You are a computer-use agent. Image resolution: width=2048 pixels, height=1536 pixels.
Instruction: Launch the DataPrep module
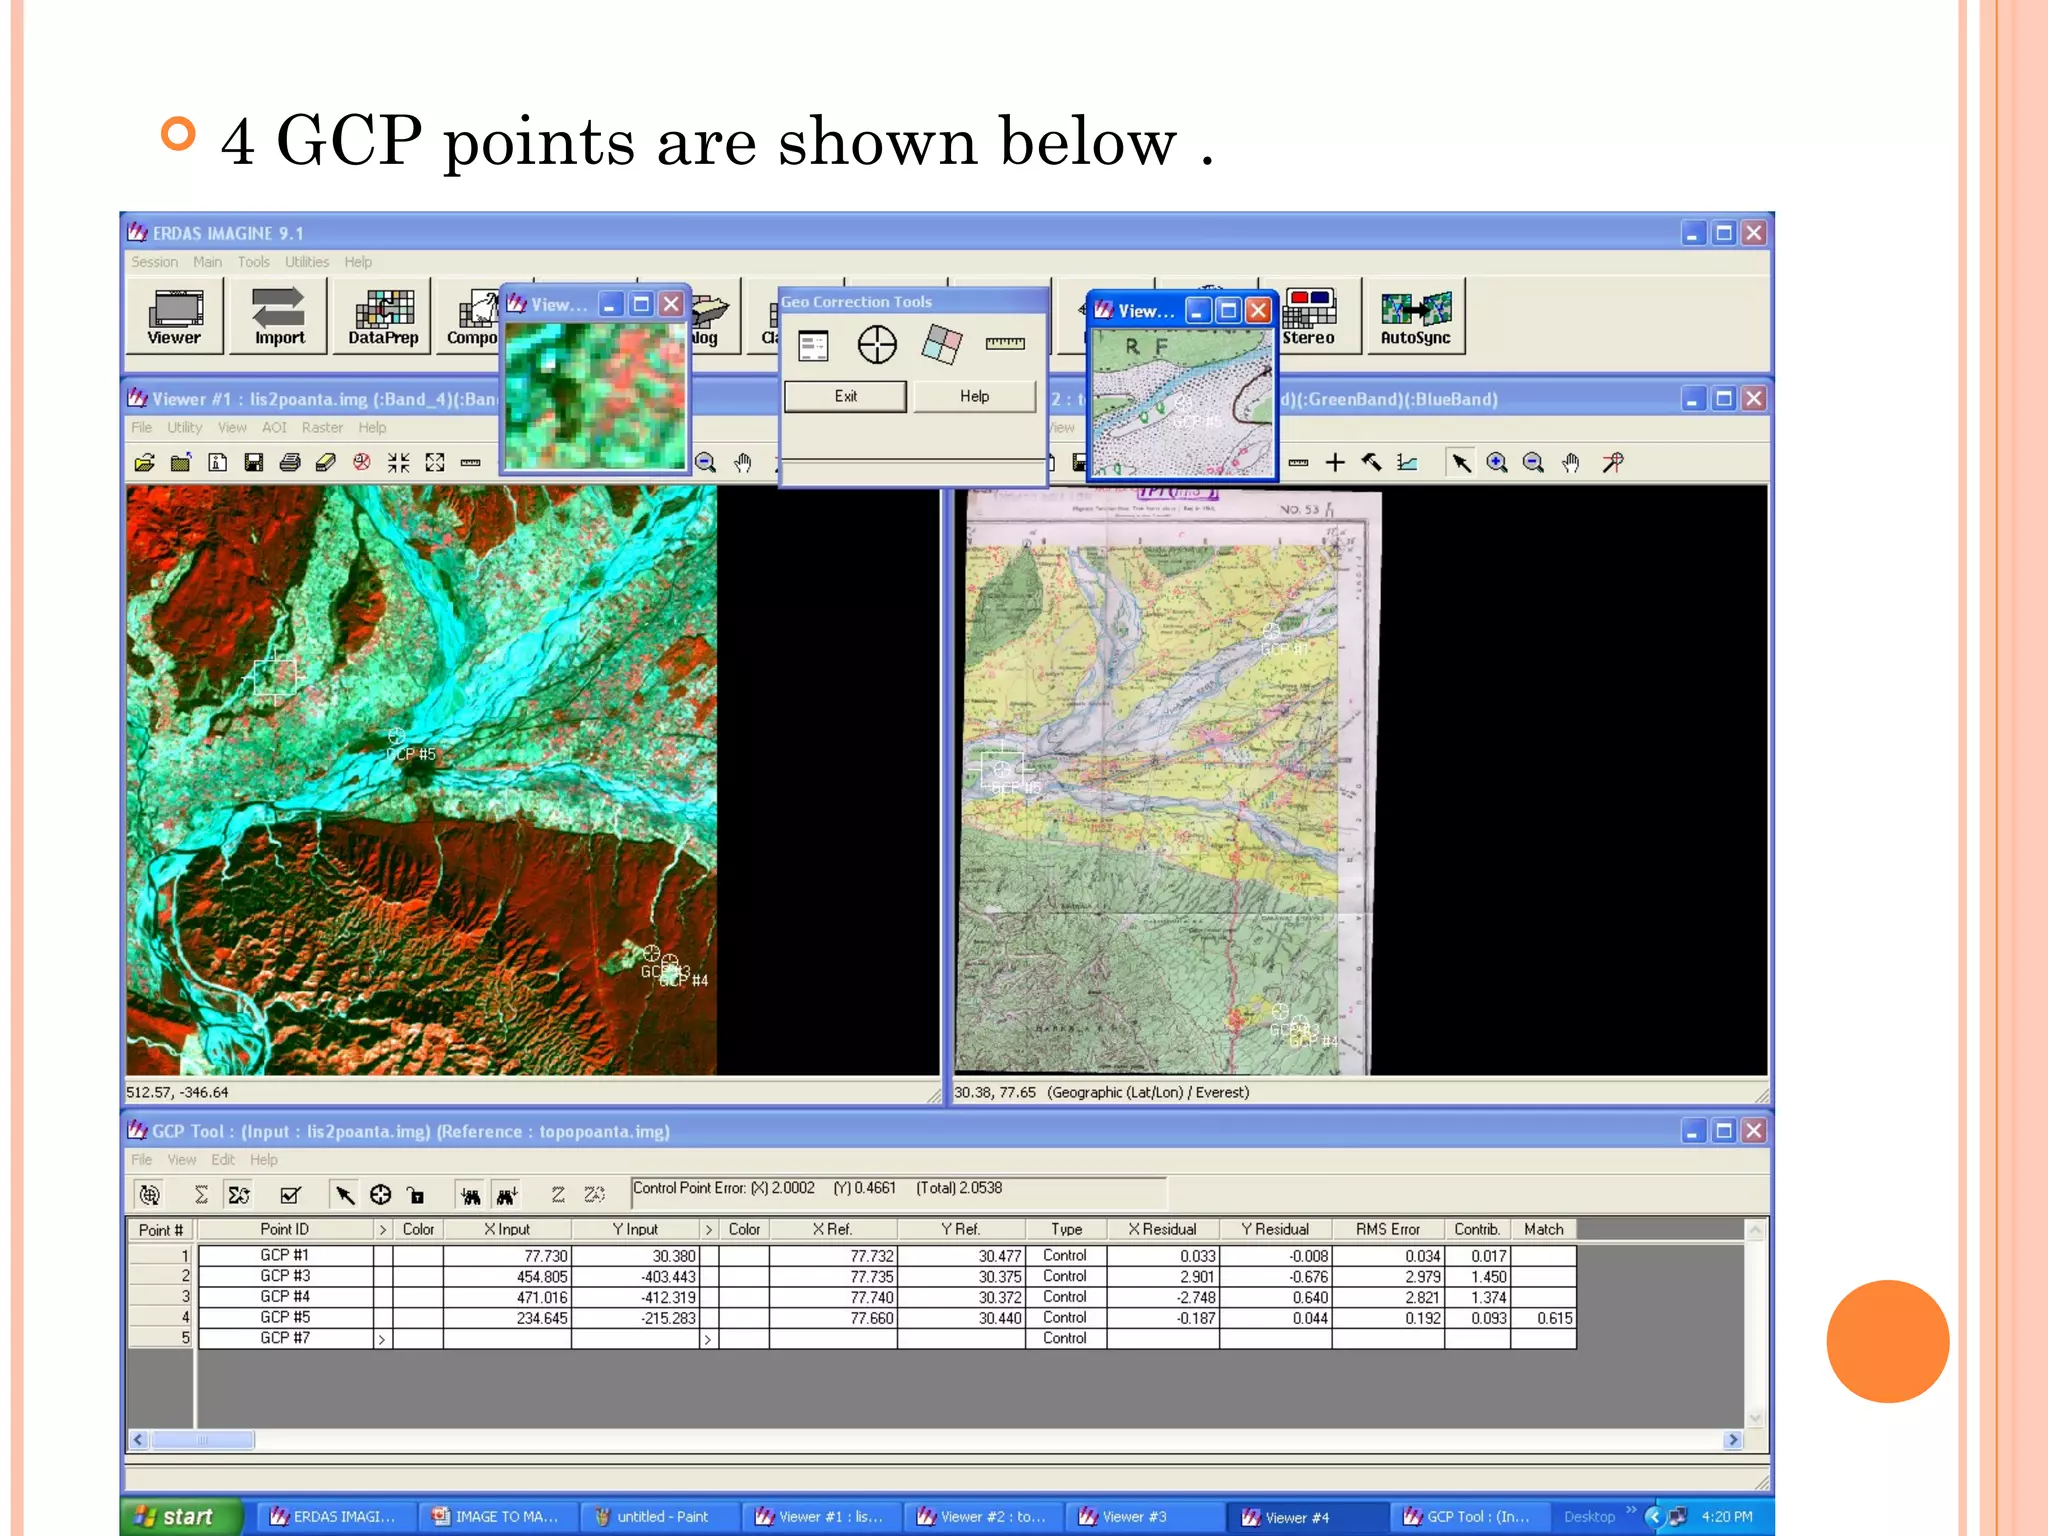click(383, 316)
